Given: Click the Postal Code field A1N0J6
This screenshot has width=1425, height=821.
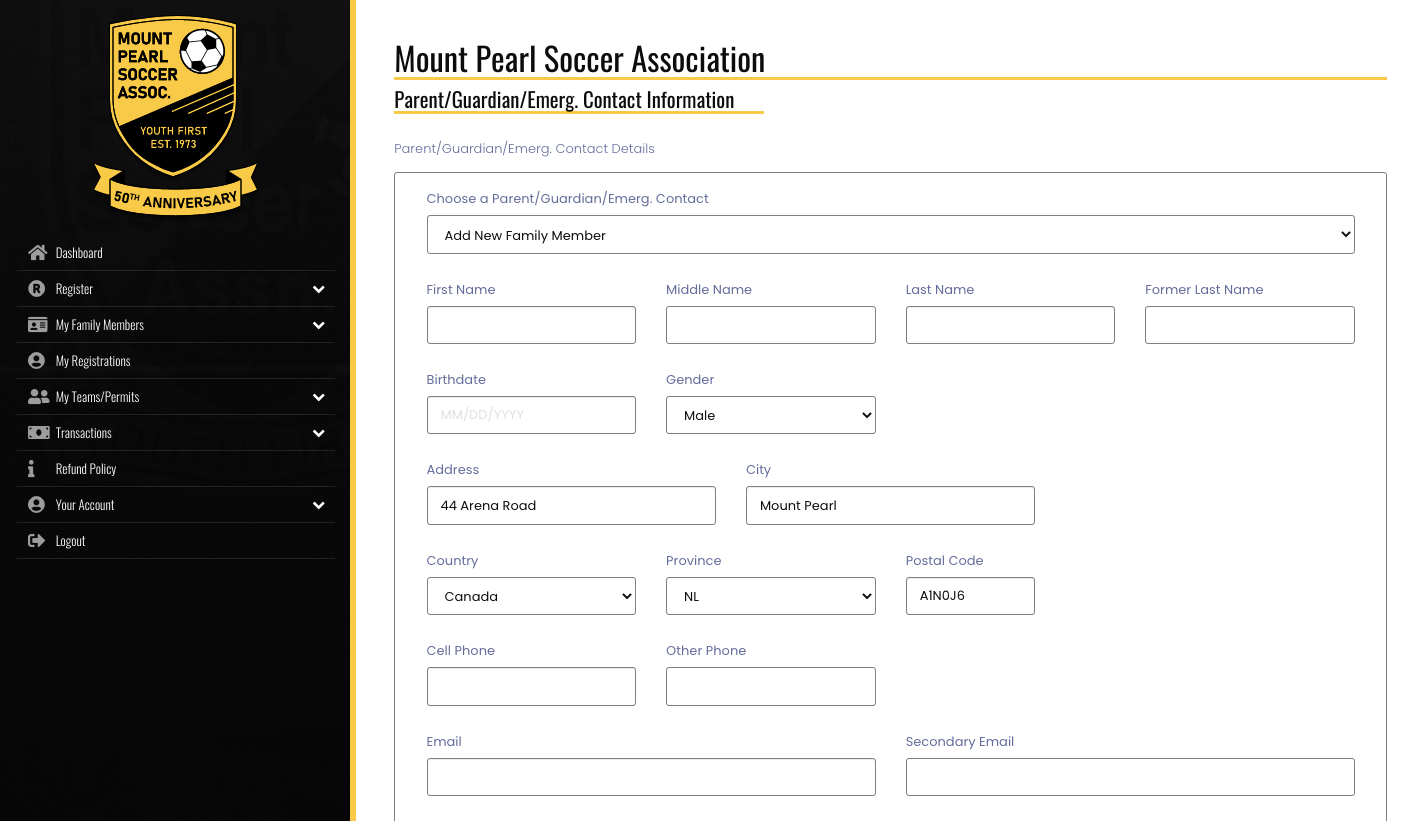Looking at the screenshot, I should (970, 596).
